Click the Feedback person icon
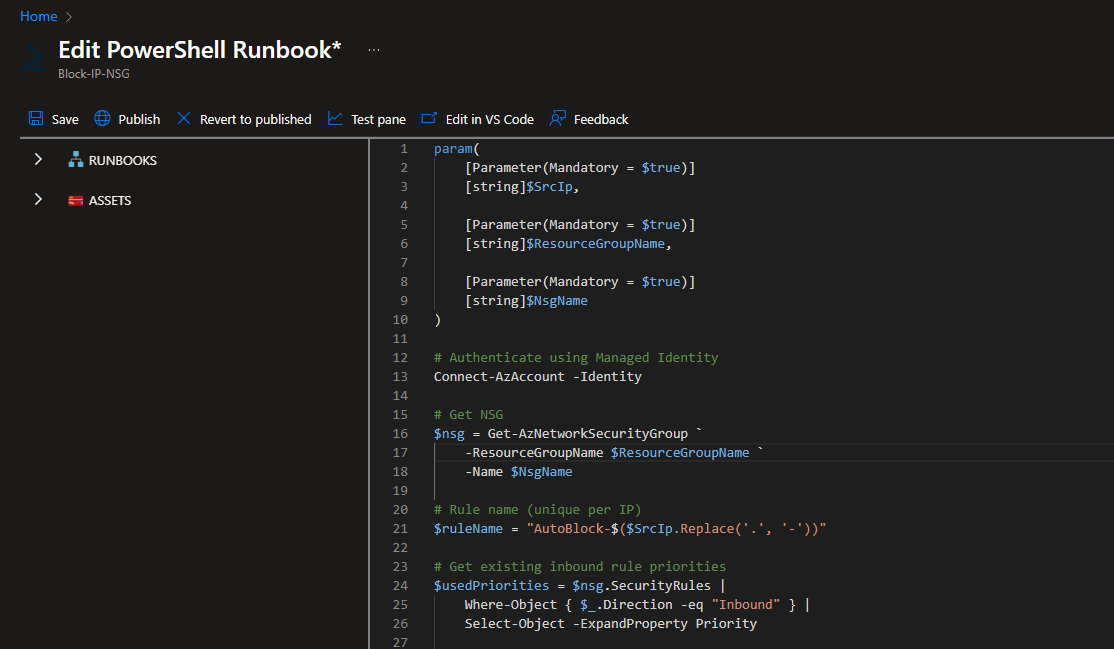The image size is (1114, 649). pyautogui.click(x=558, y=119)
